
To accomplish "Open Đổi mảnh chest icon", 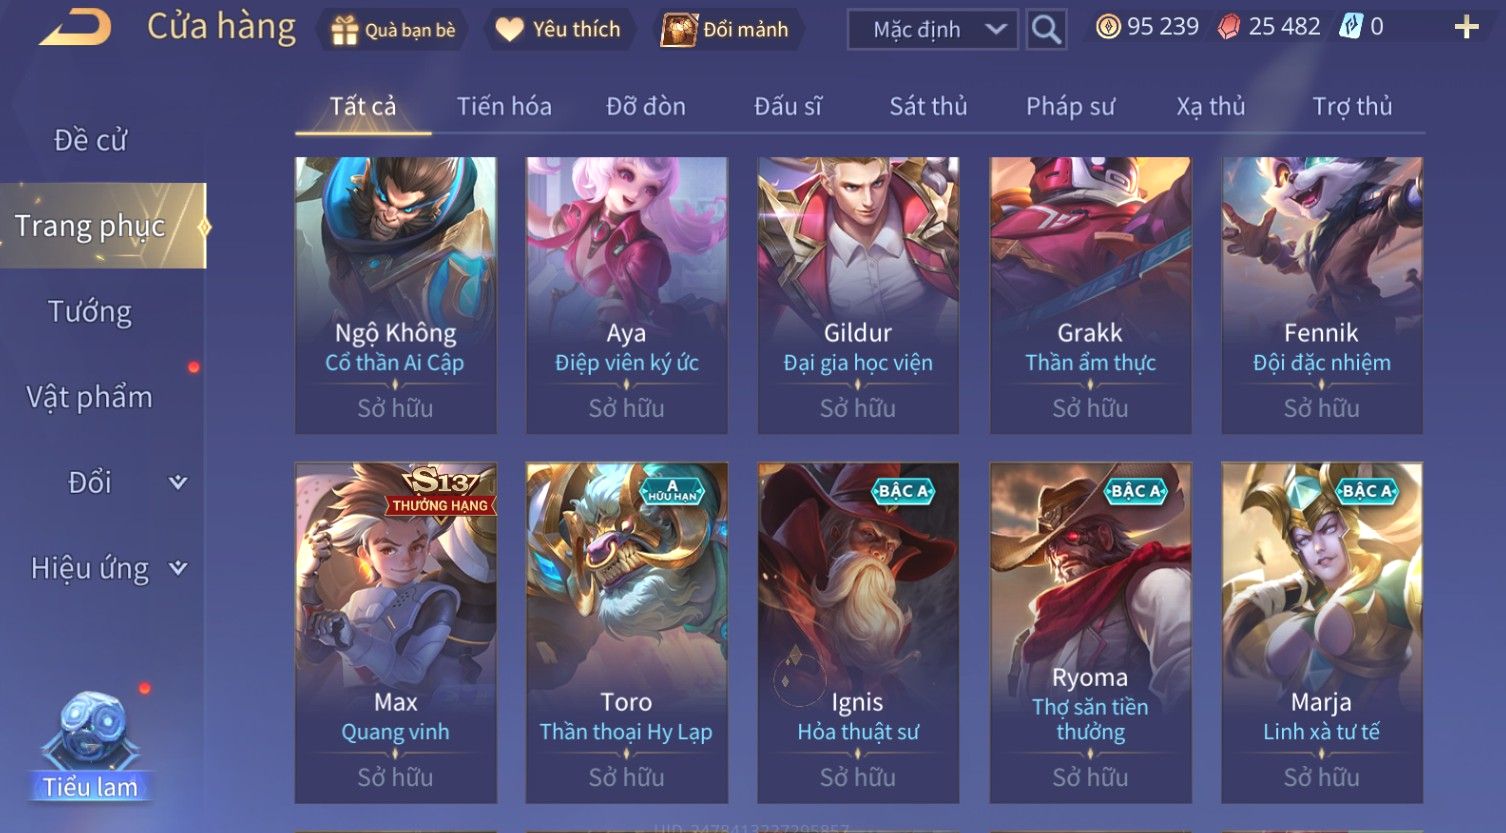I will click(x=679, y=30).
